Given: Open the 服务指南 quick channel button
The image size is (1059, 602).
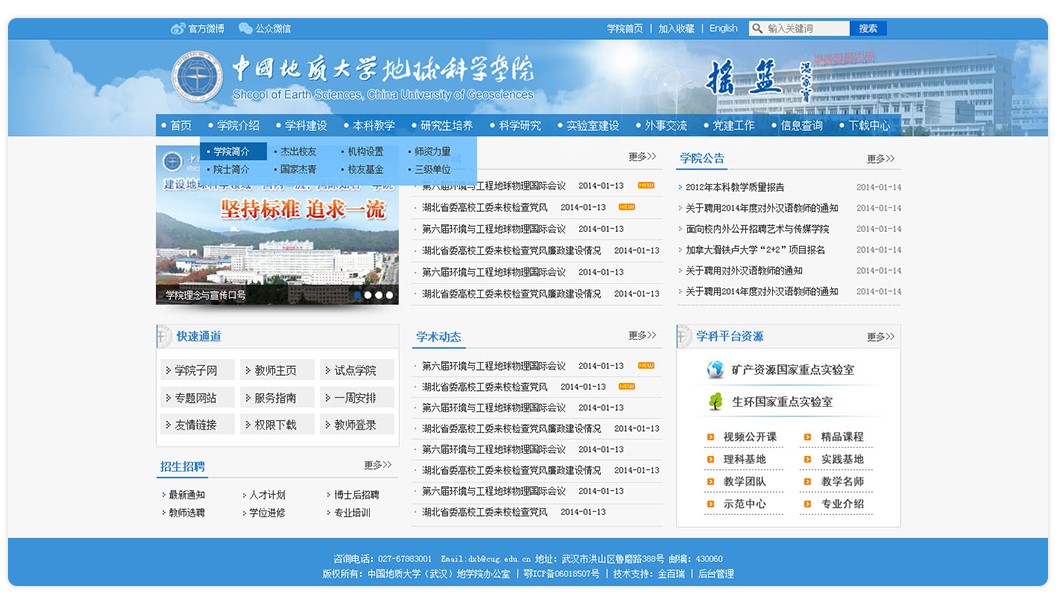Looking at the screenshot, I should point(277,398).
